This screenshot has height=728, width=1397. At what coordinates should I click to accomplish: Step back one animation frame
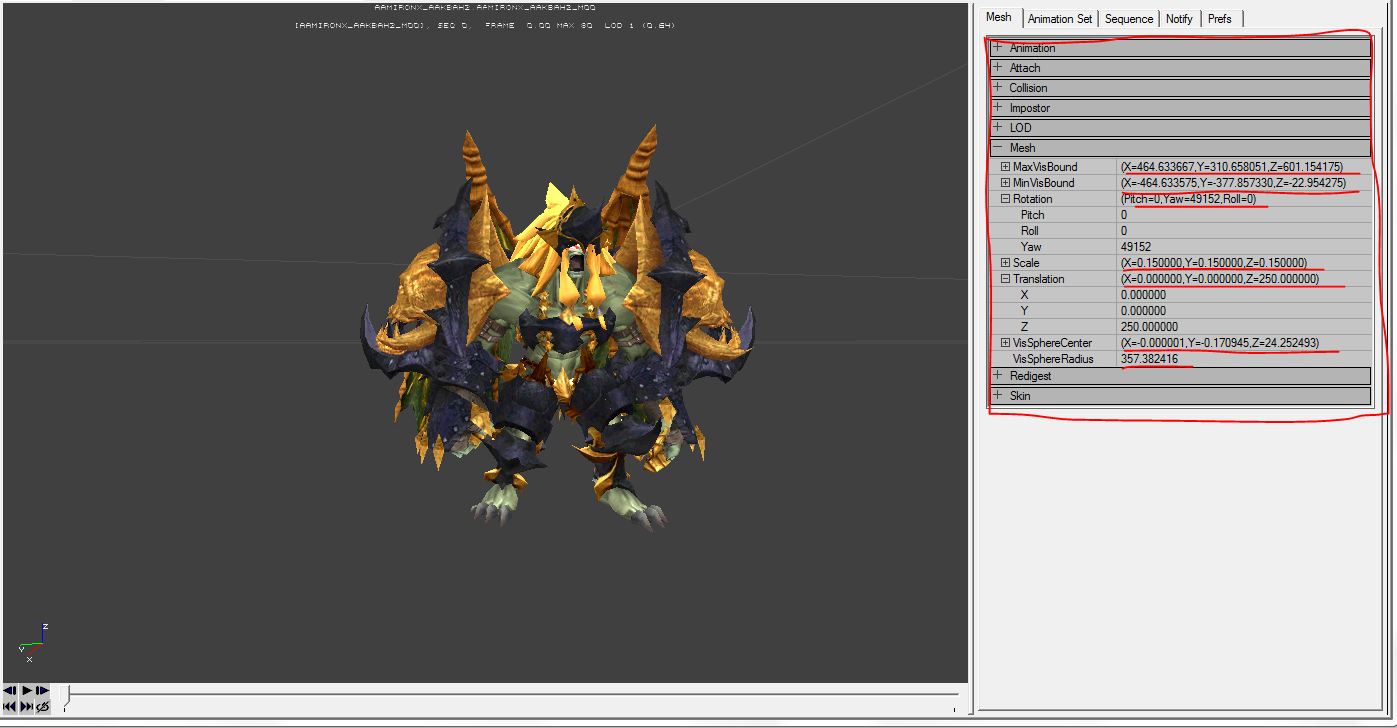[x=10, y=690]
